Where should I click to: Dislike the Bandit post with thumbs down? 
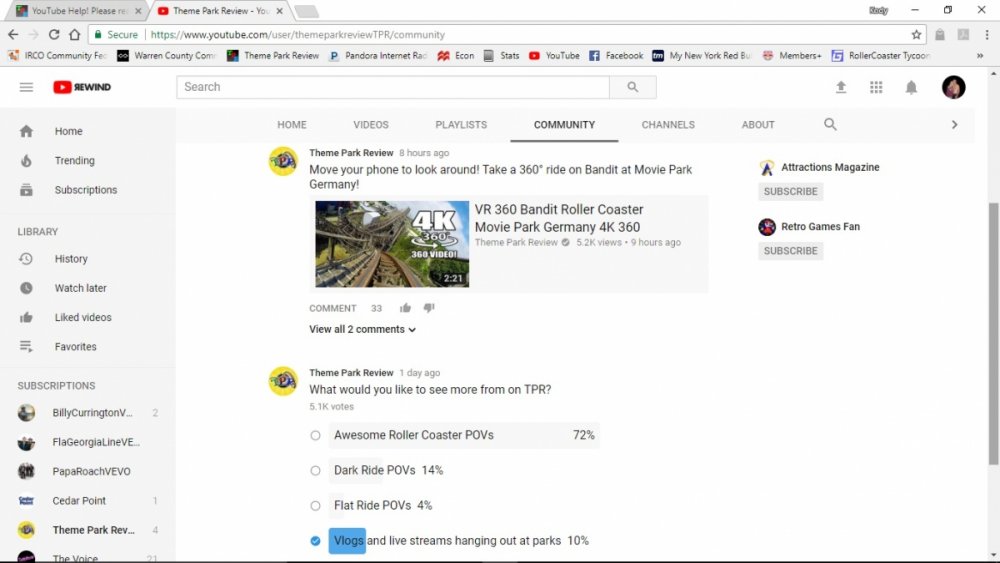click(x=429, y=308)
